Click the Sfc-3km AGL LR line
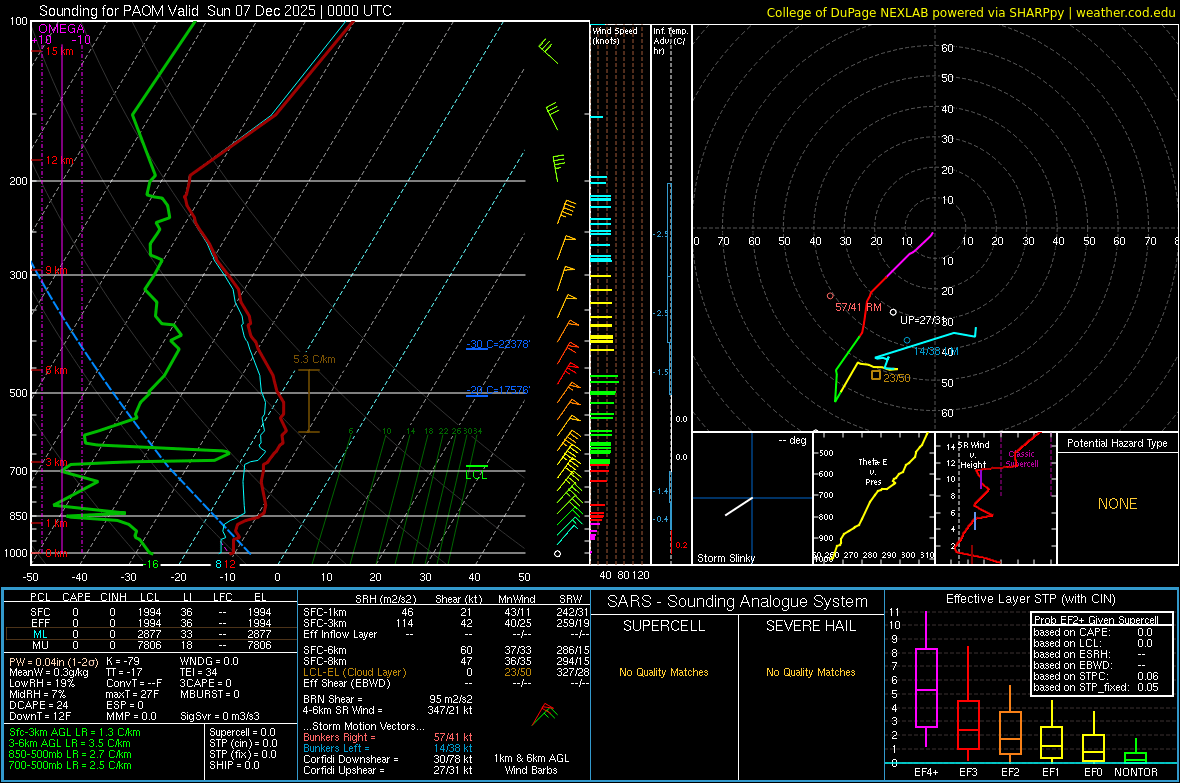This screenshot has width=1180, height=783. [x=75, y=732]
